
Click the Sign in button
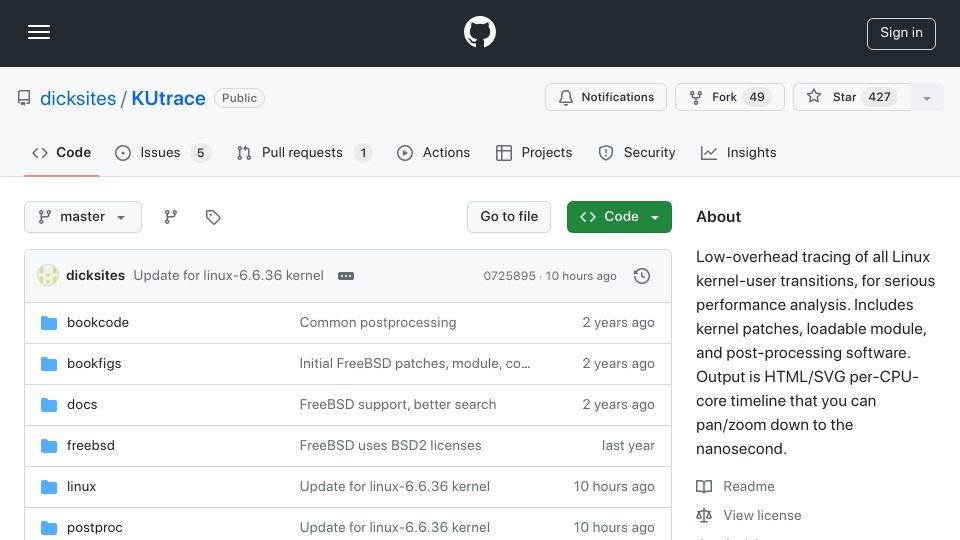tap(901, 34)
